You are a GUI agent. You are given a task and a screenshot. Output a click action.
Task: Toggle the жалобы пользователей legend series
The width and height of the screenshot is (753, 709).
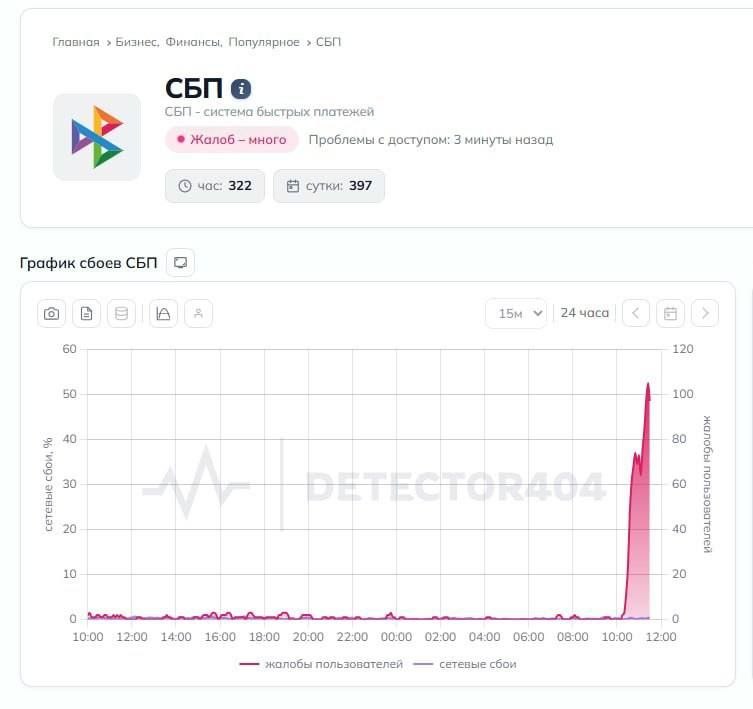pos(322,664)
